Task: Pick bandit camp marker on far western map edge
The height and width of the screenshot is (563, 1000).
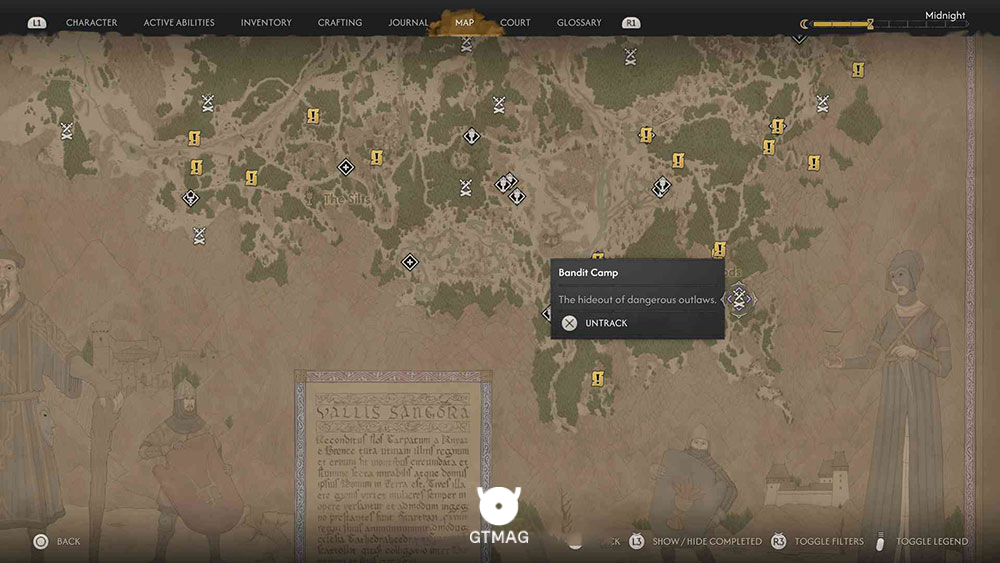Action: [x=66, y=131]
